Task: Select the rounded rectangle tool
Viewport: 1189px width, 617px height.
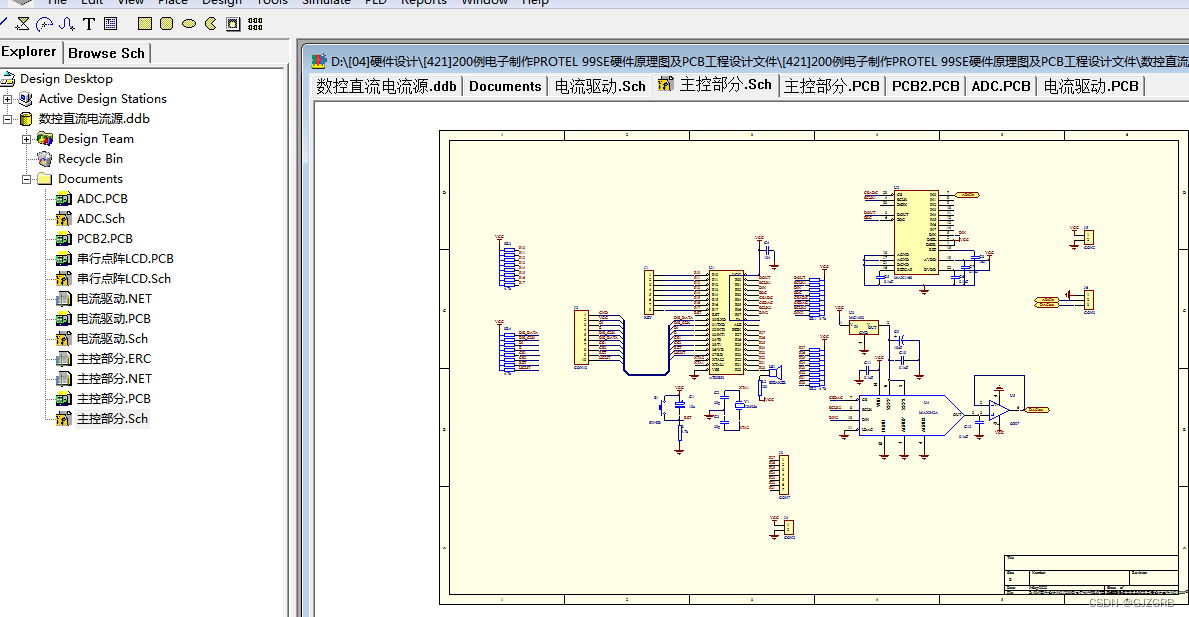Action: pyautogui.click(x=167, y=23)
